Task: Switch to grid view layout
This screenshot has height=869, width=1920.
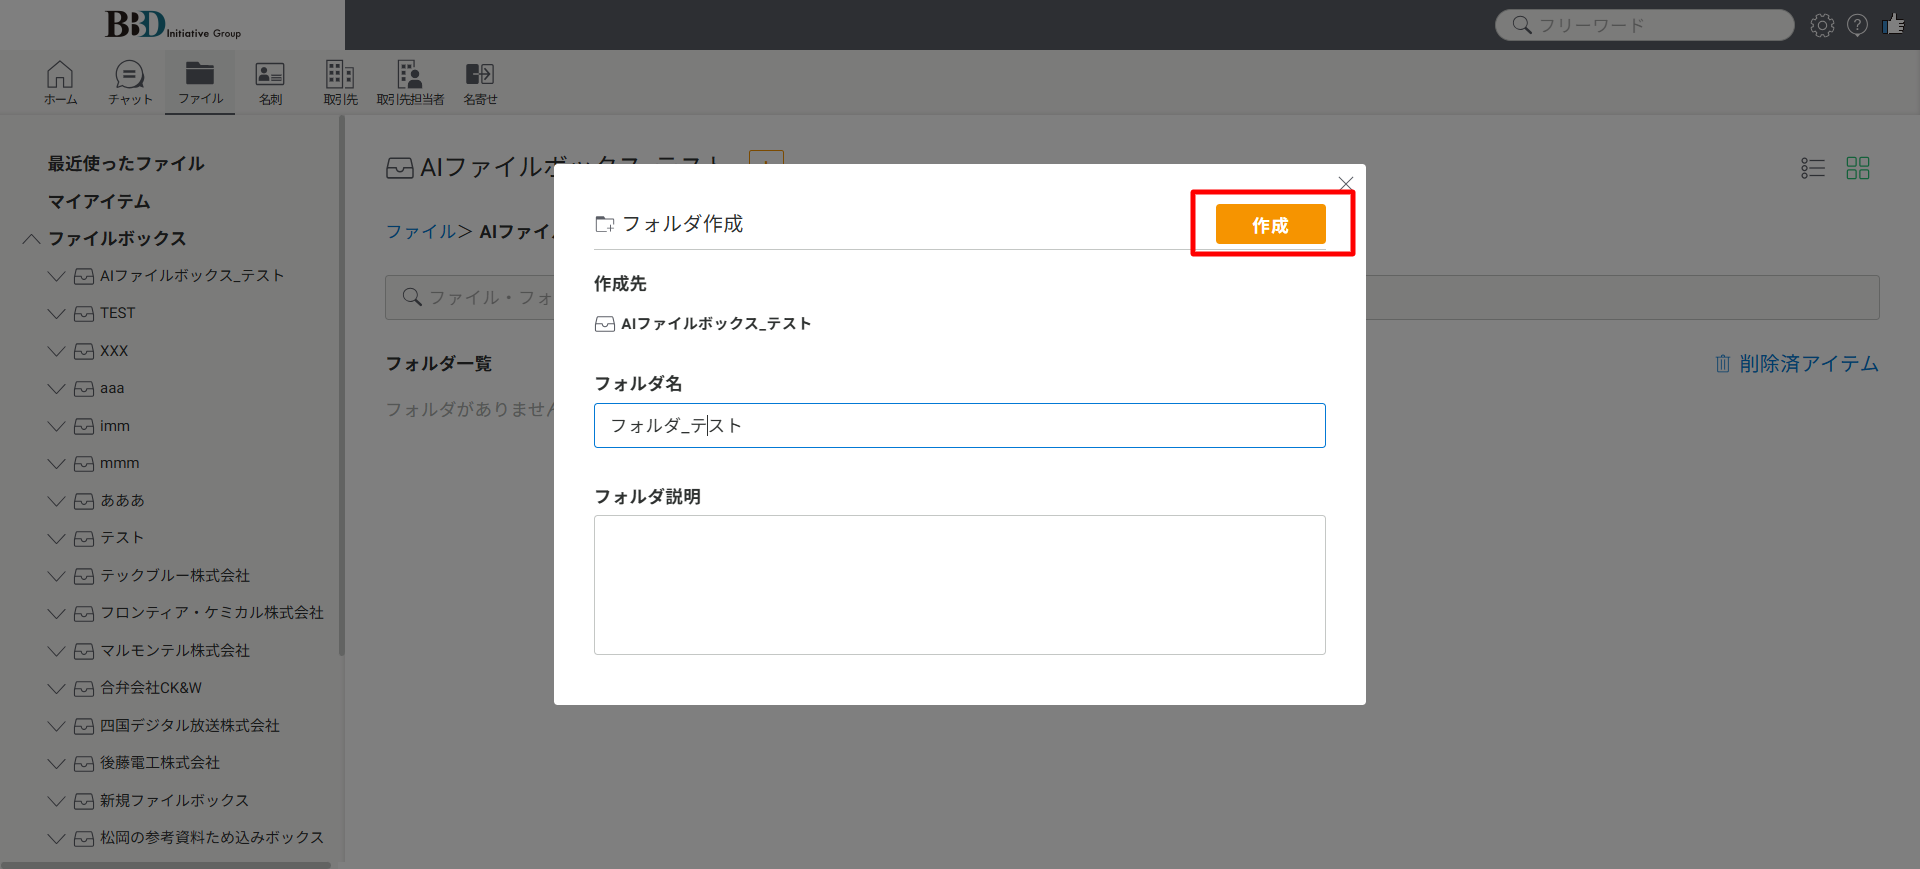Action: [1858, 168]
